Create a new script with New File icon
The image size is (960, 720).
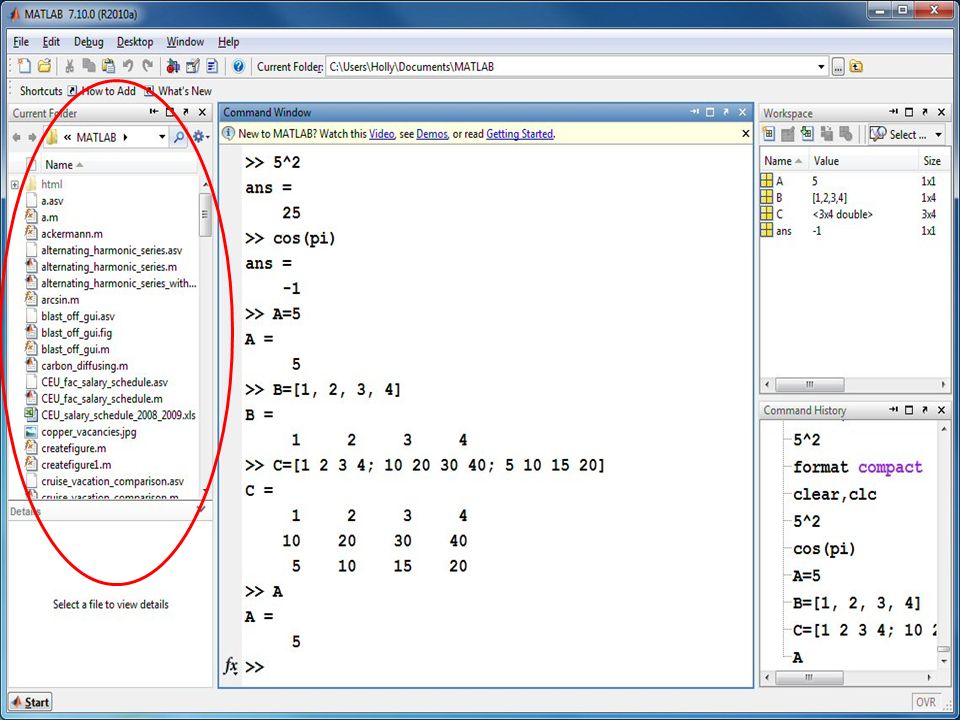[24, 66]
